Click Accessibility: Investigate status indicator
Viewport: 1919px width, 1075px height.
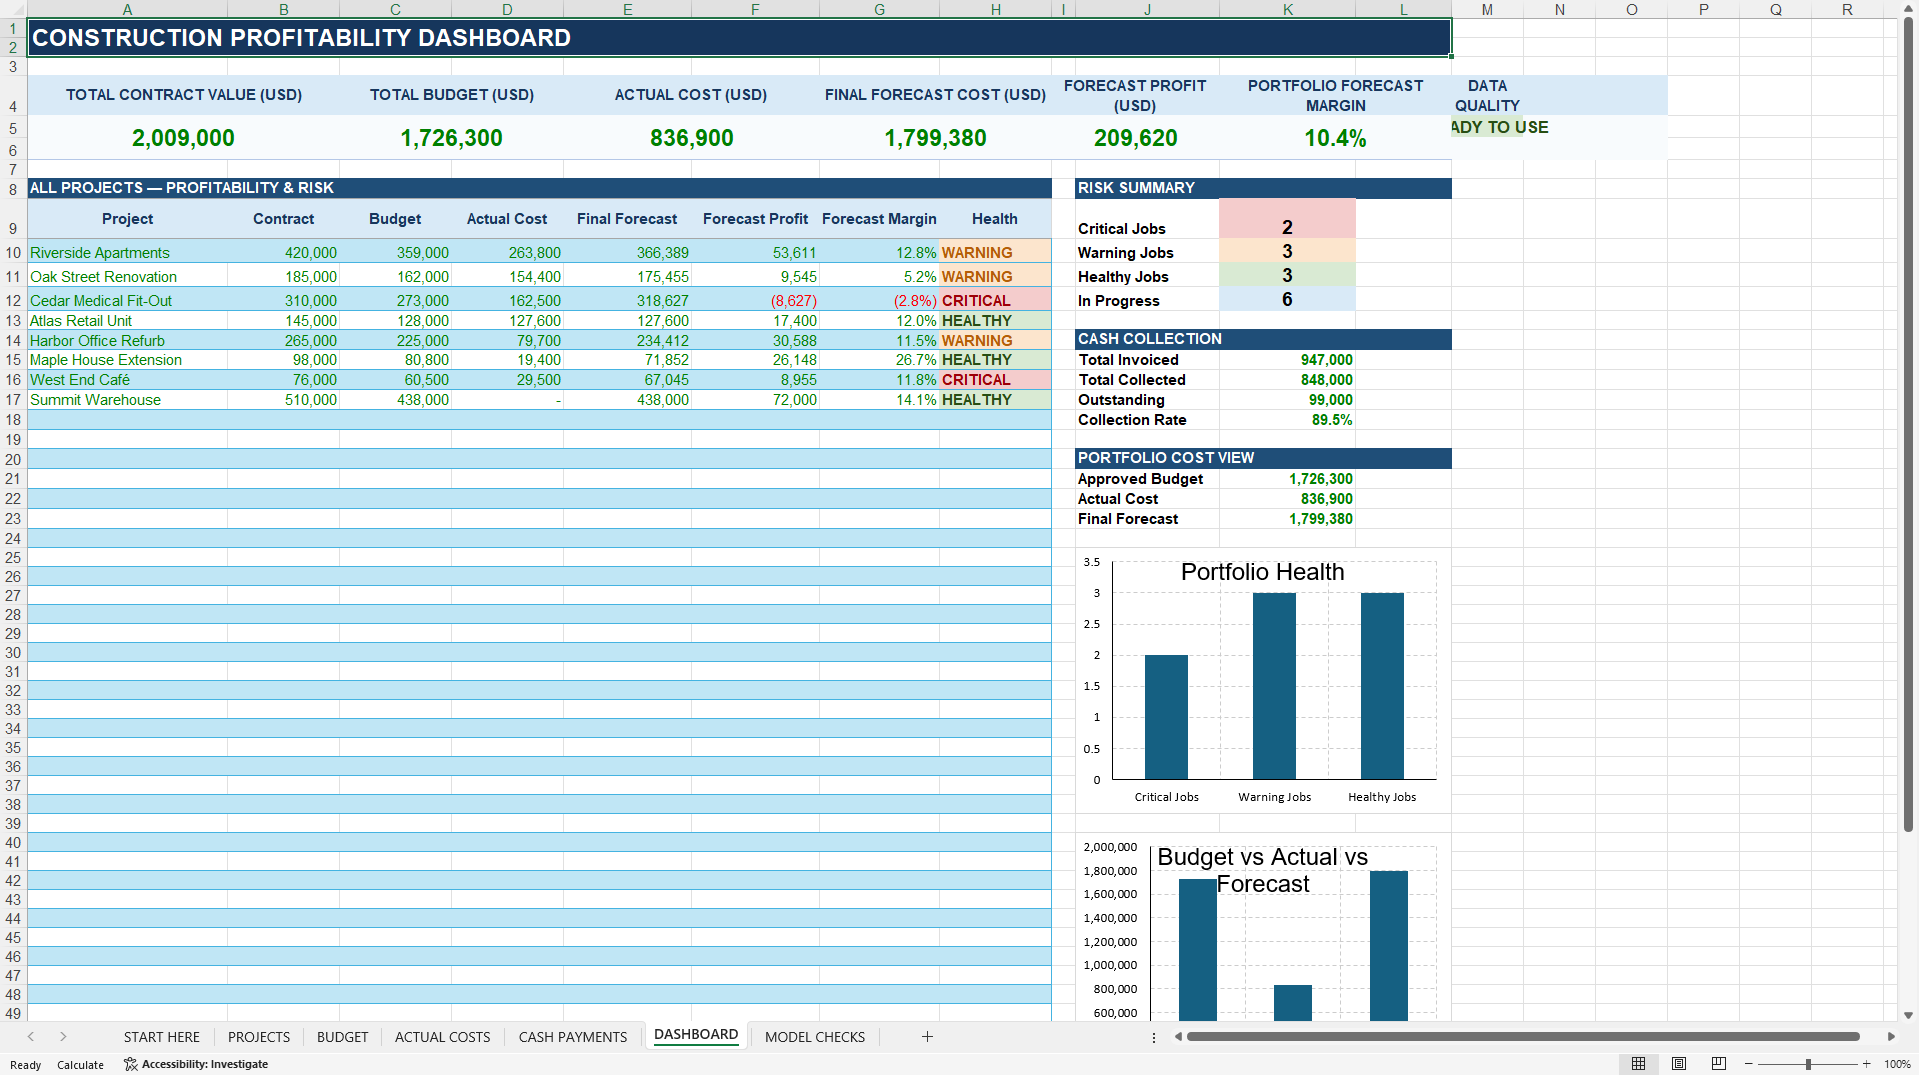tap(196, 1064)
